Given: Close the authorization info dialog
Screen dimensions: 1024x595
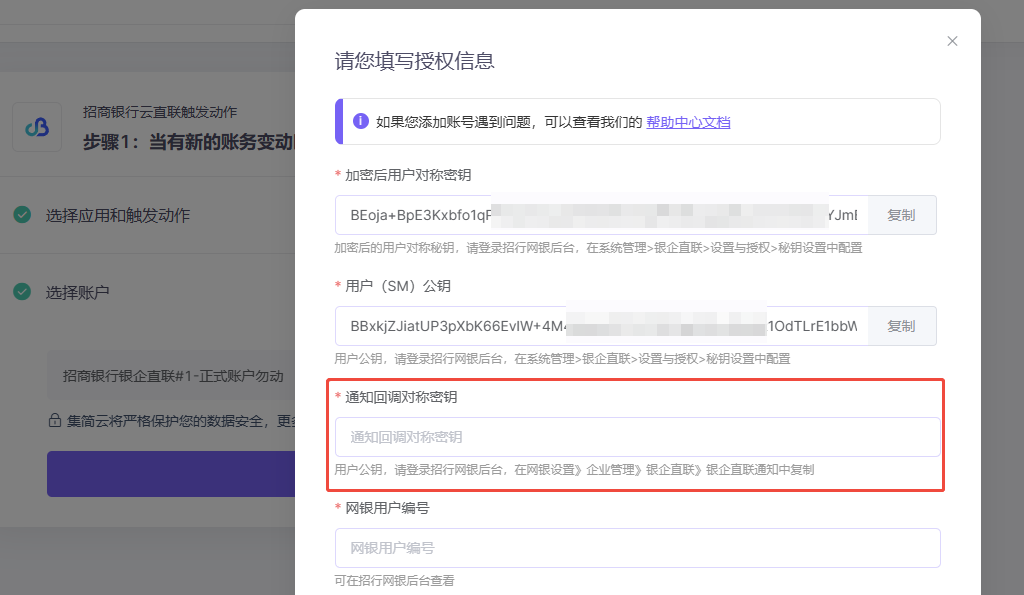Looking at the screenshot, I should [x=952, y=41].
